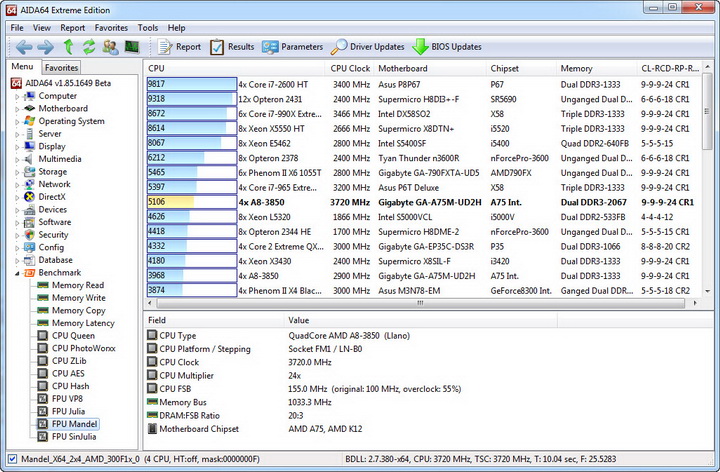Open the Help menu

(176, 28)
